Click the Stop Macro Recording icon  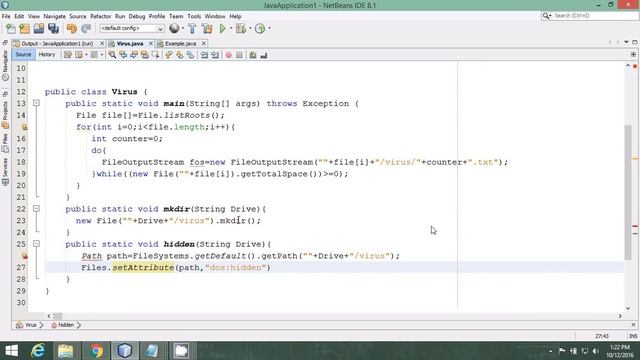[240, 55]
